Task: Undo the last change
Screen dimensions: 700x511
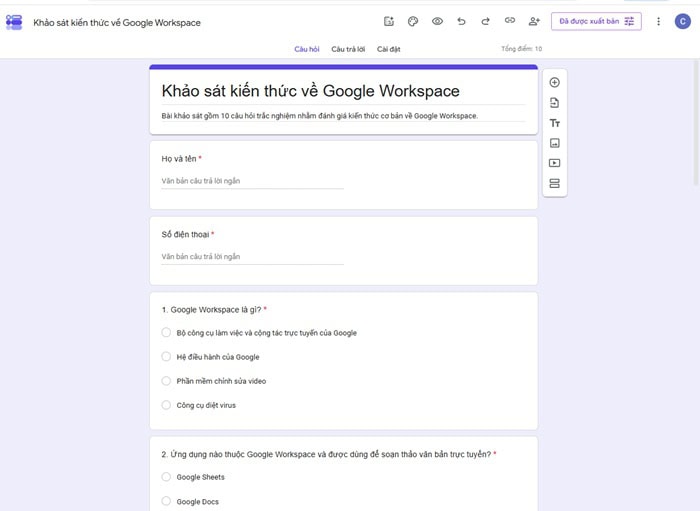Action: pos(461,21)
